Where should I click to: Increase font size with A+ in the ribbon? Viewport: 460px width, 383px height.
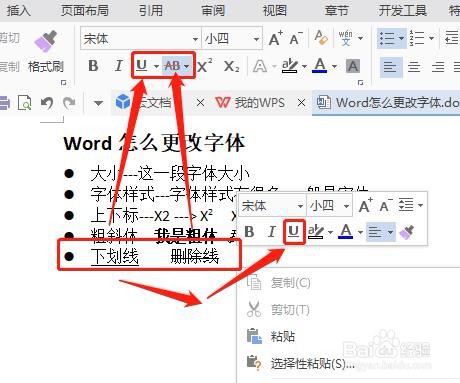click(x=276, y=38)
